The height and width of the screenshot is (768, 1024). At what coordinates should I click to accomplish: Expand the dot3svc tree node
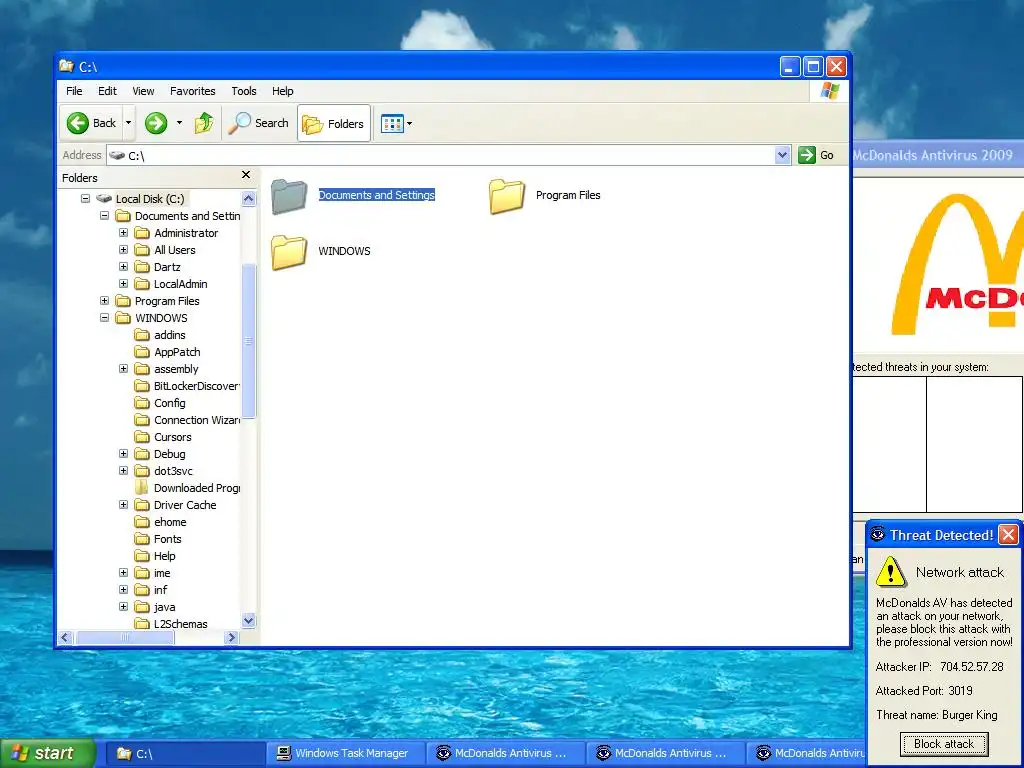123,470
